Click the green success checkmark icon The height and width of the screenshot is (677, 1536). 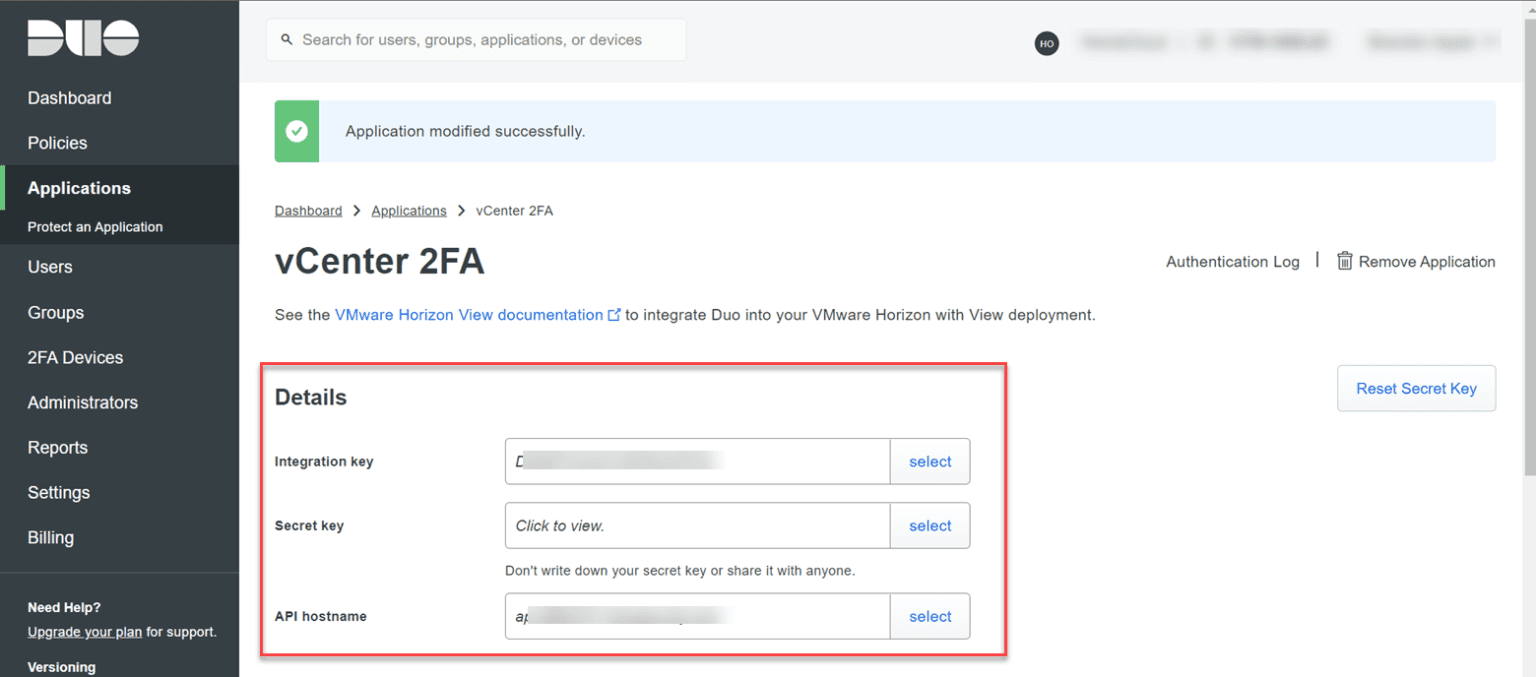(x=297, y=131)
